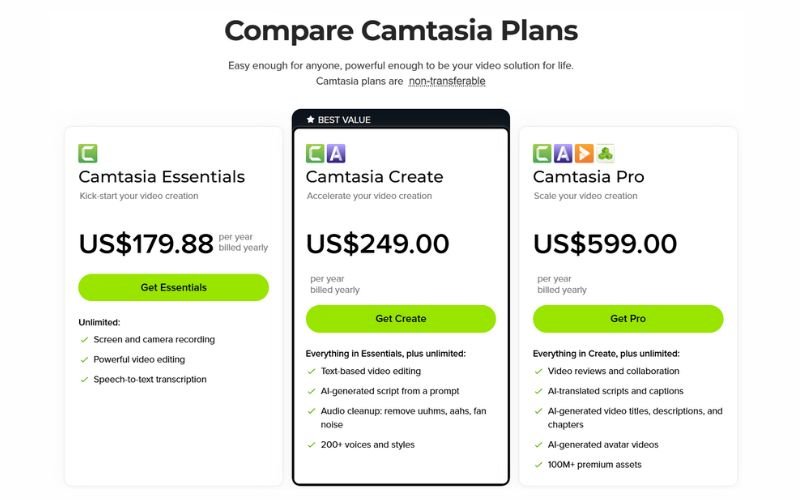This screenshot has height=500, width=800.
Task: Click the orange play icon in Camtasia Pro
Action: (x=583, y=154)
